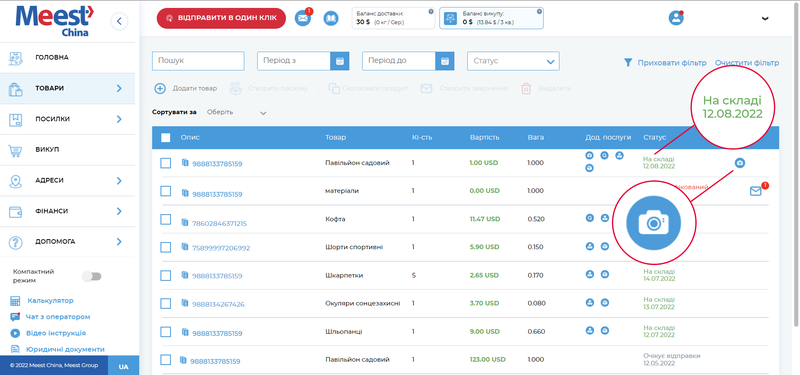Open calendar for Період до field

coord(444,61)
